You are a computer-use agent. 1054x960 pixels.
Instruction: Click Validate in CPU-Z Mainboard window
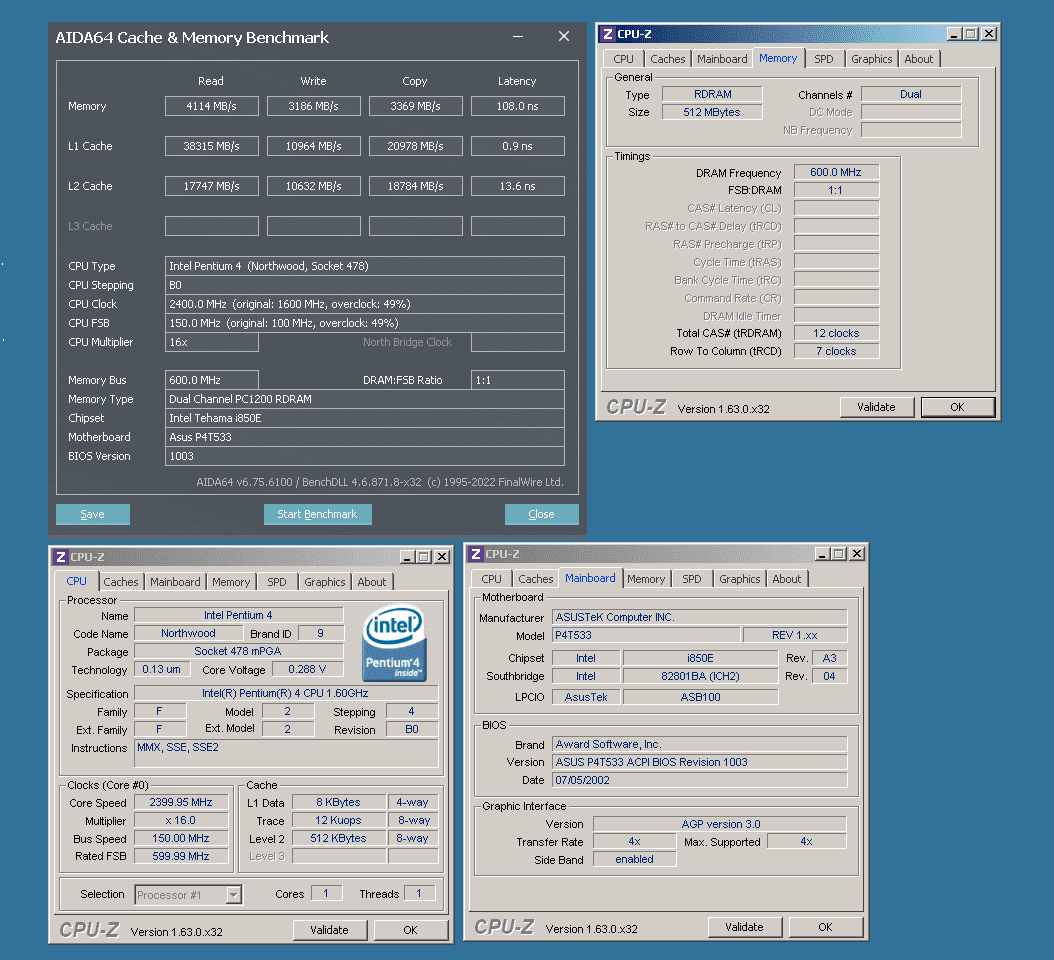pyautogui.click(x=745, y=928)
